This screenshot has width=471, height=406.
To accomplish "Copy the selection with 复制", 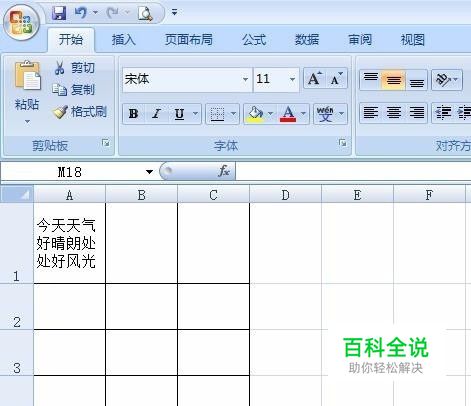I will click(74, 89).
